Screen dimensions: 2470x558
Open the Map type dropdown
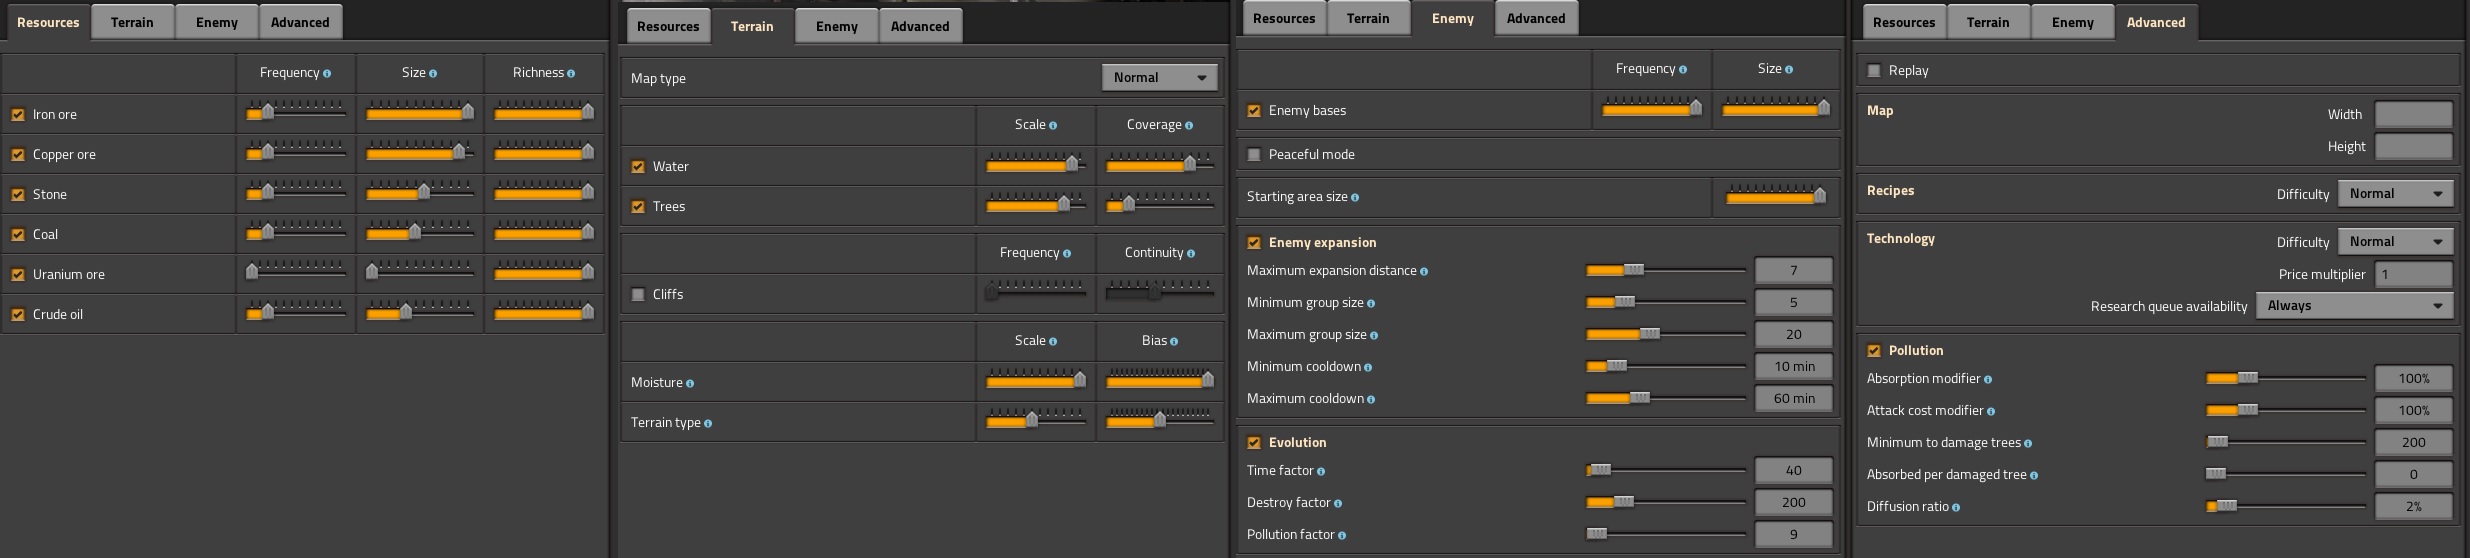pyautogui.click(x=1159, y=78)
